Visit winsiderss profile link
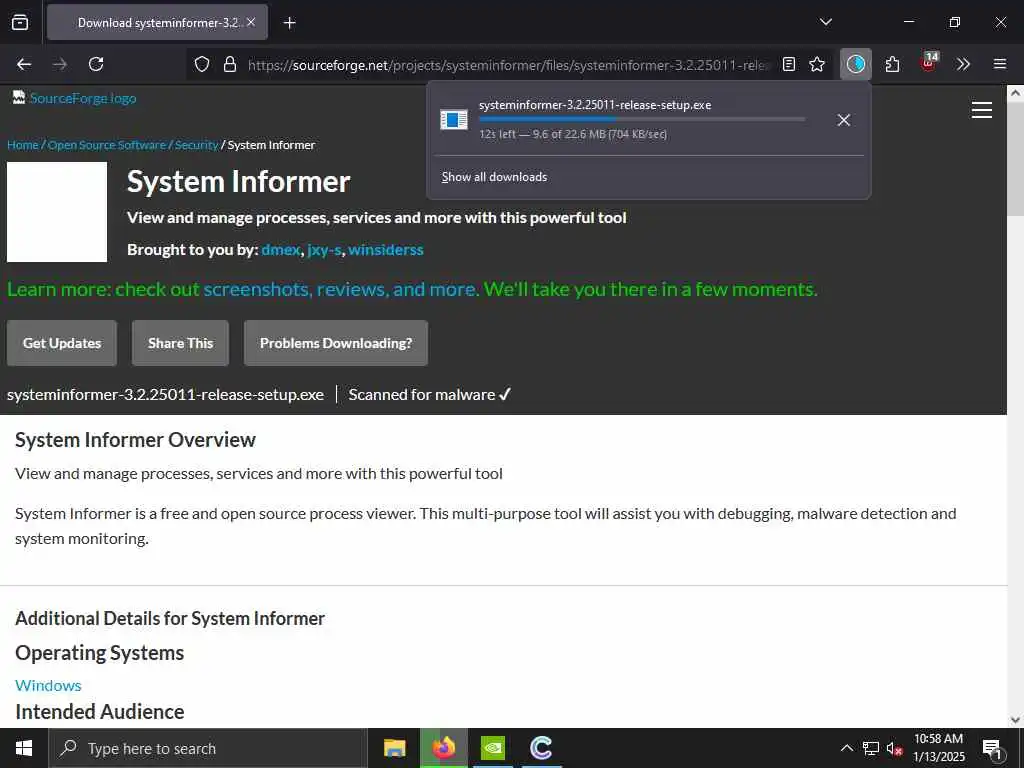 [x=386, y=249]
